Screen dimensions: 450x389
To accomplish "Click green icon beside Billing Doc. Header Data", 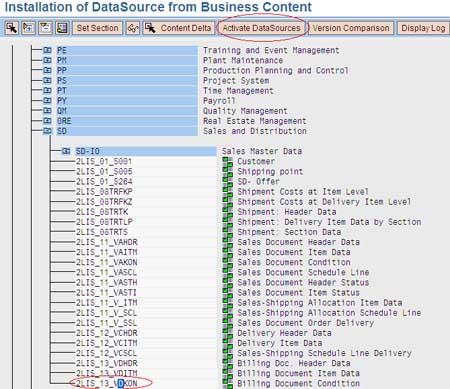I will click(228, 363).
